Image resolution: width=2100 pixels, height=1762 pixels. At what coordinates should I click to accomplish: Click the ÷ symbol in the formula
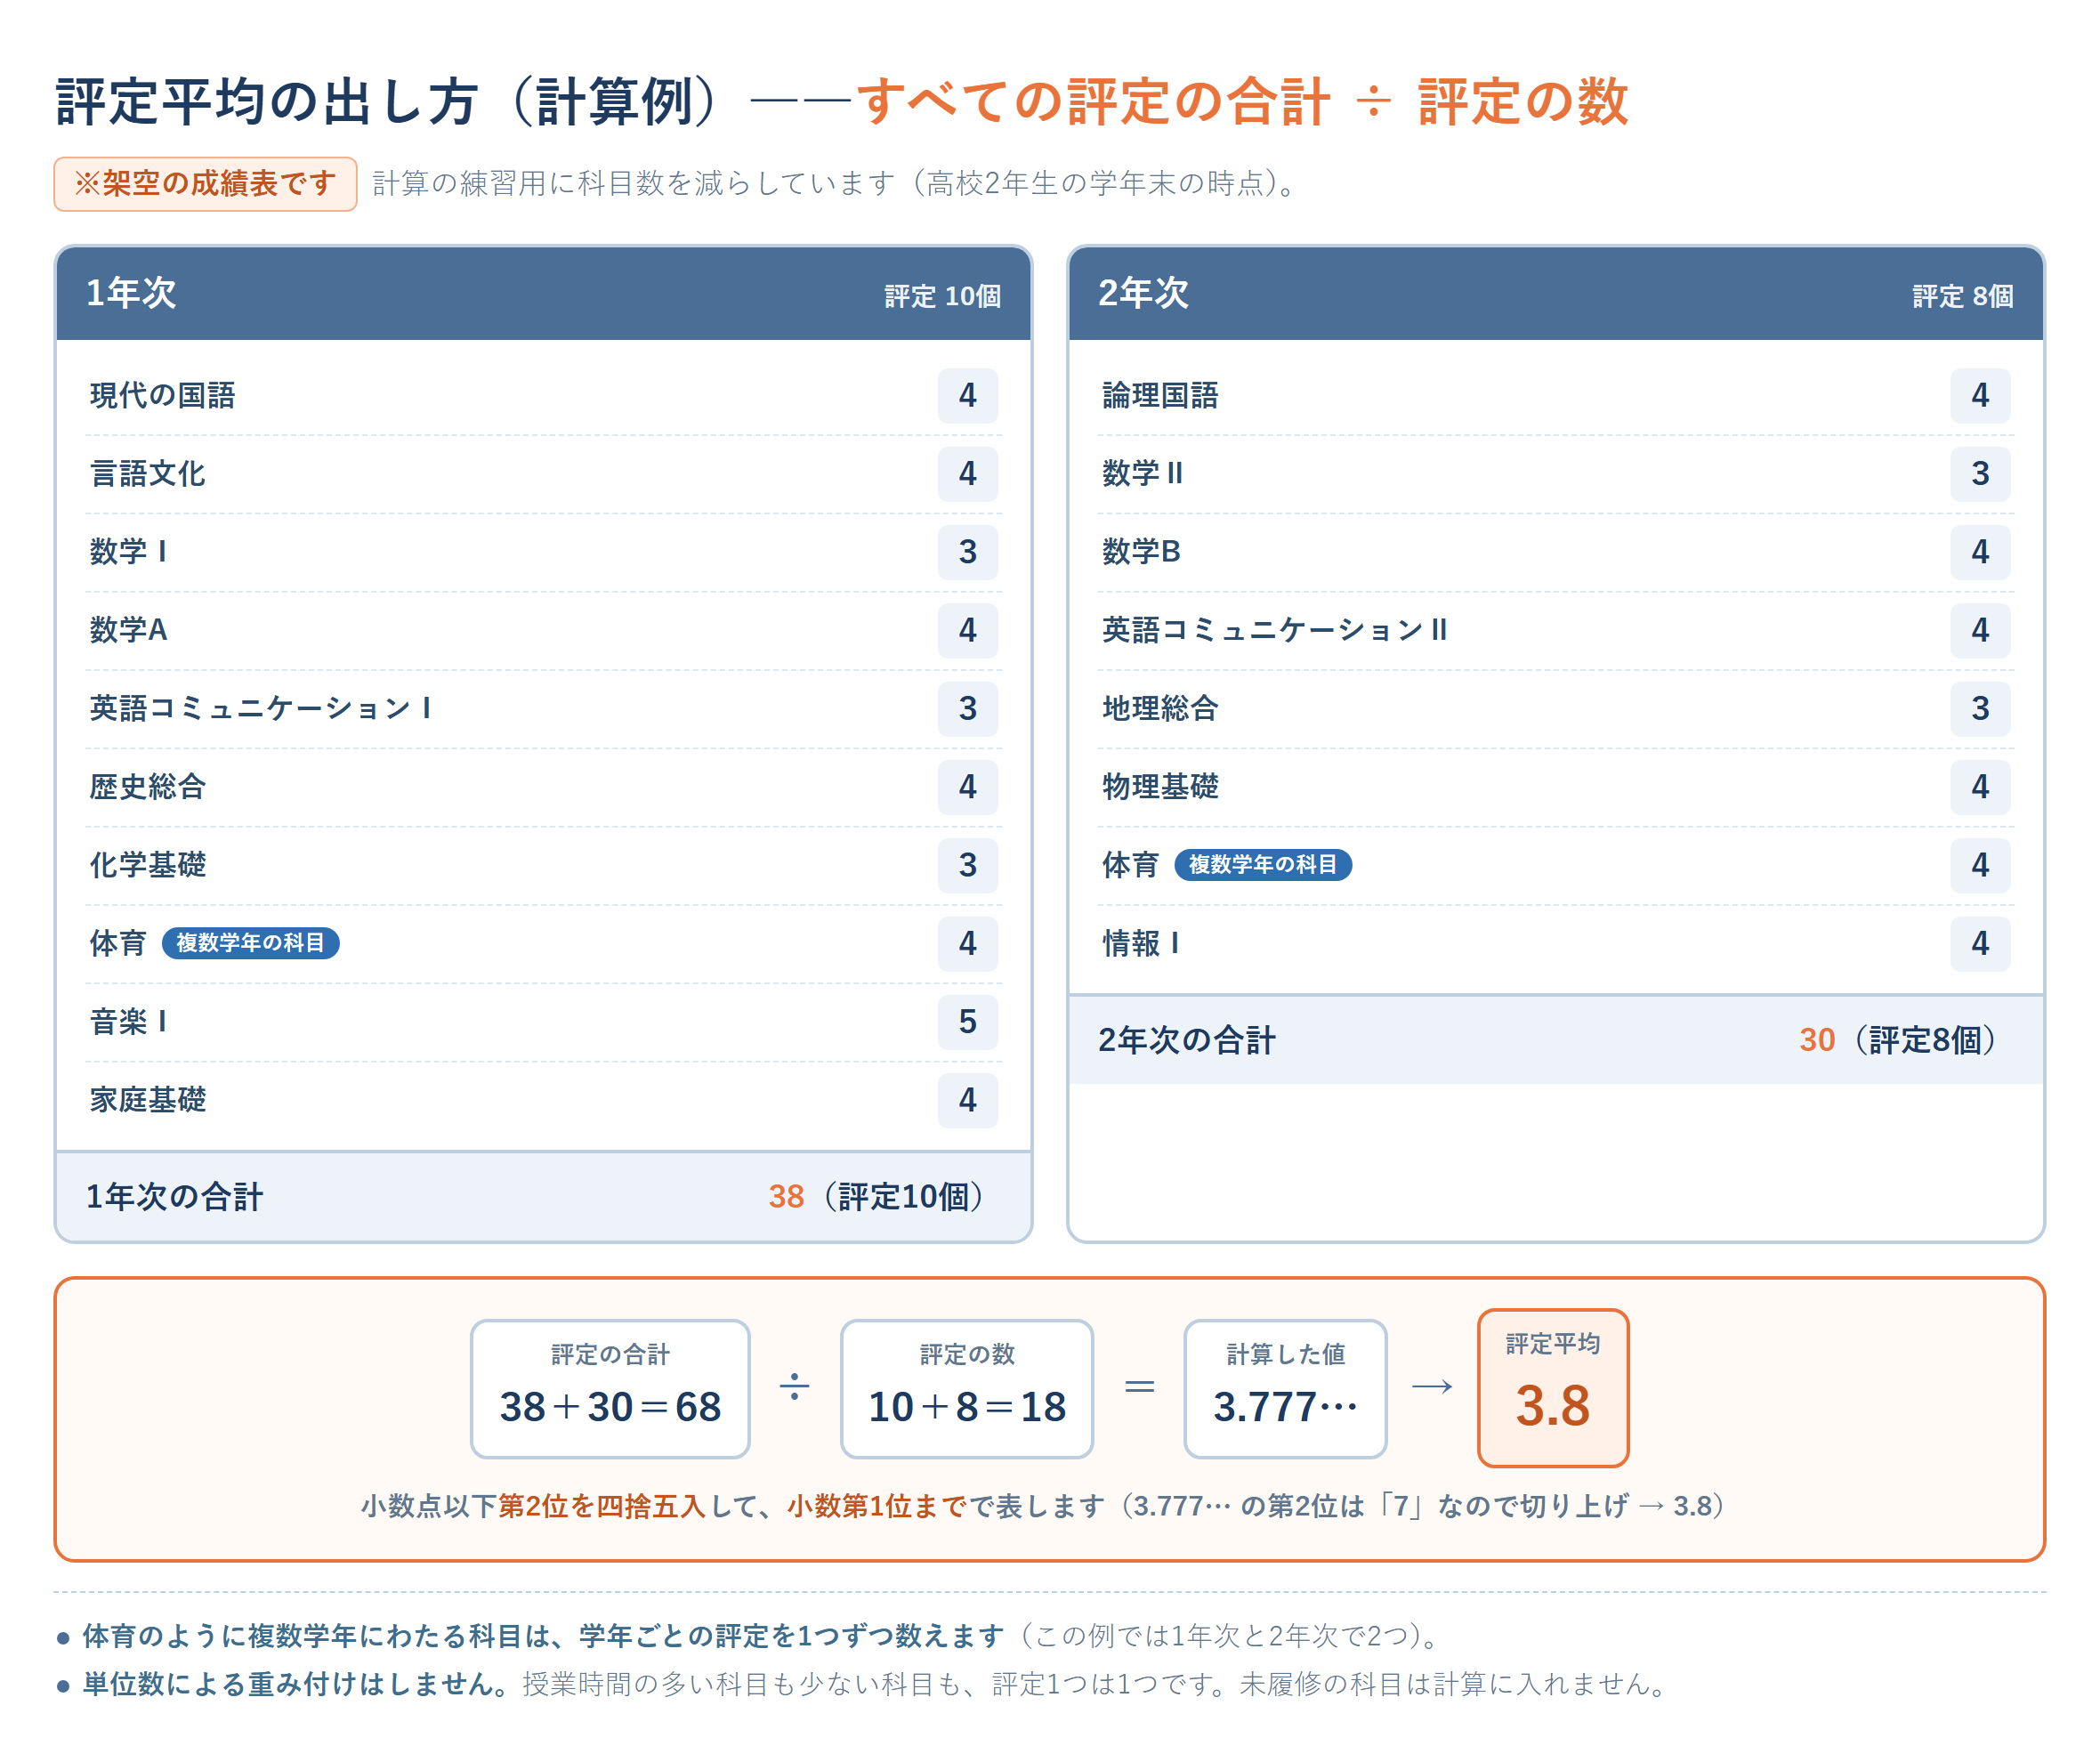point(794,1387)
